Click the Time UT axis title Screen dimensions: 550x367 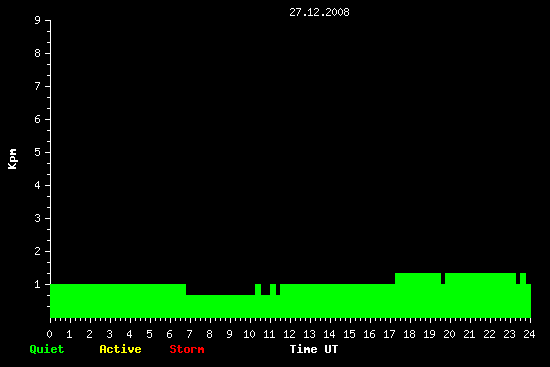click(x=314, y=349)
